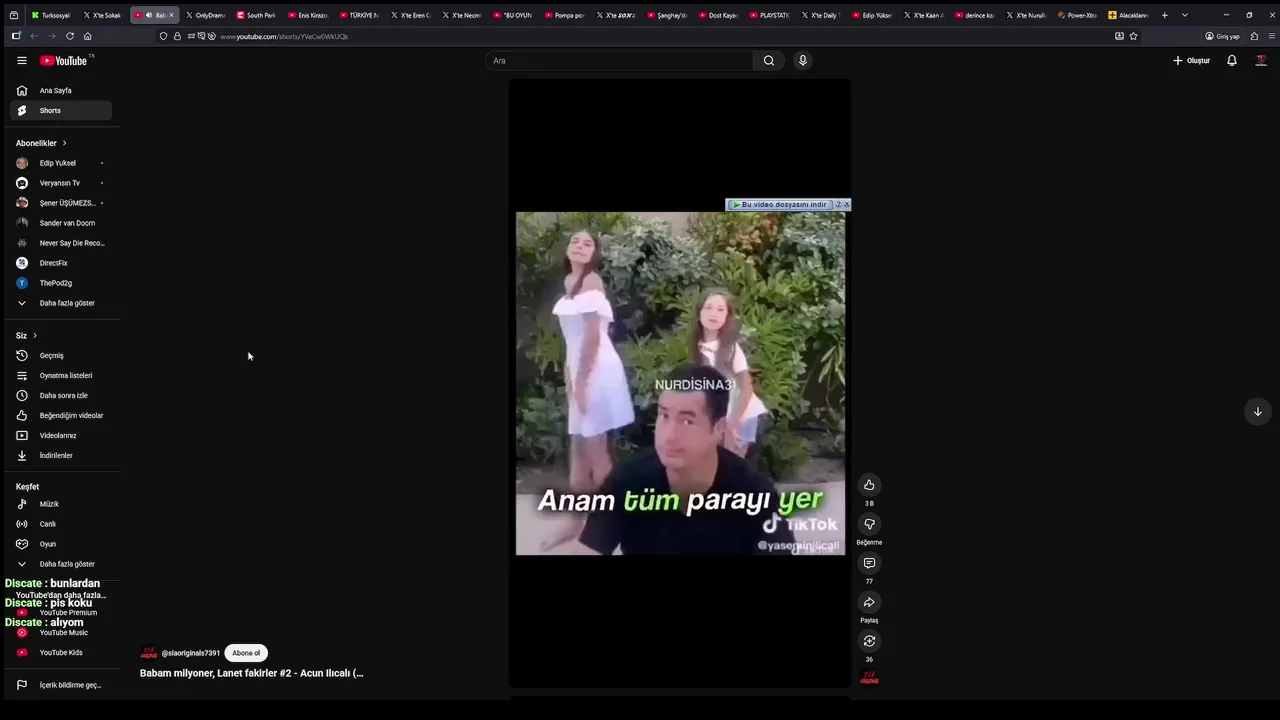Expand the Siz section chevron

point(34,335)
